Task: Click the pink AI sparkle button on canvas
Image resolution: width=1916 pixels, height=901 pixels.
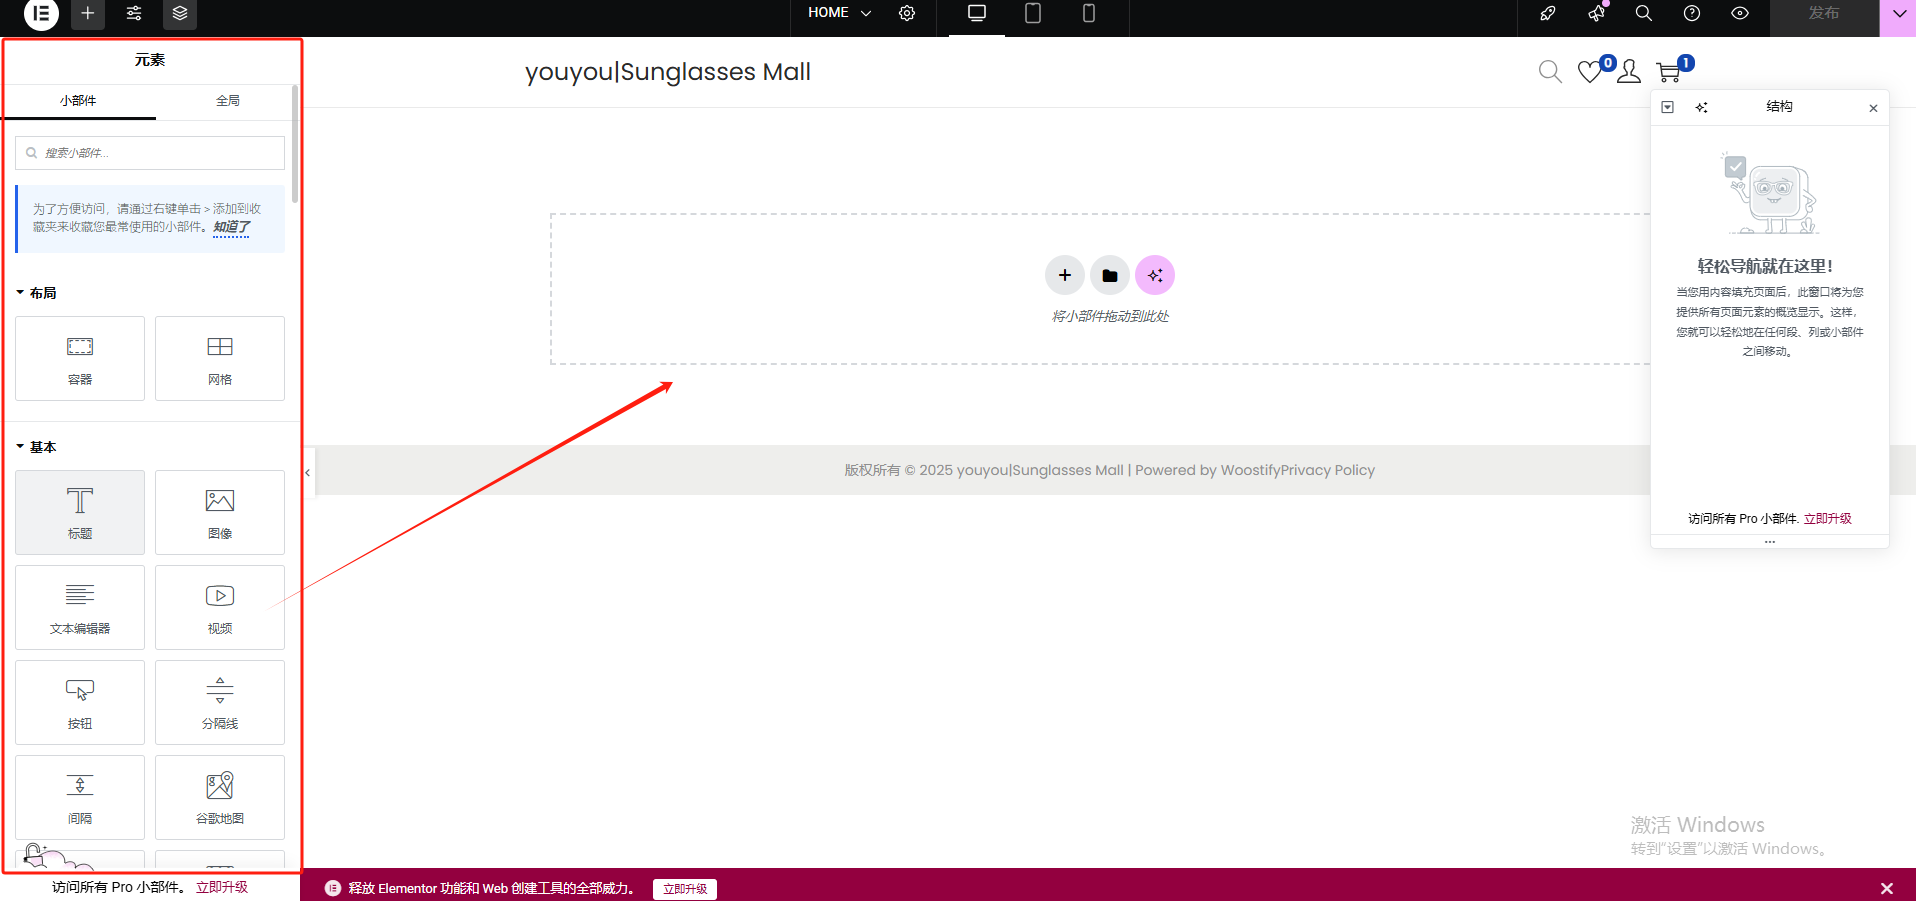Action: point(1155,275)
